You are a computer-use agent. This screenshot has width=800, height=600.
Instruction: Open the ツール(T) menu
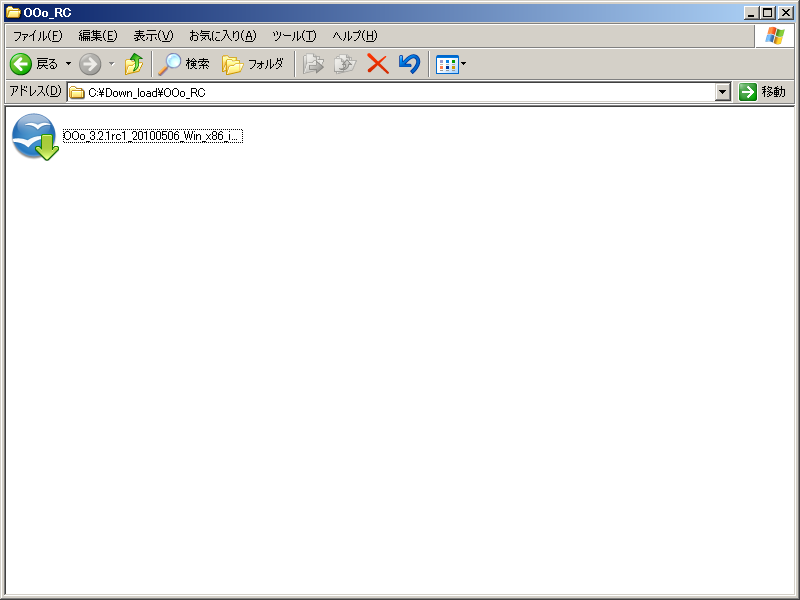pos(294,36)
